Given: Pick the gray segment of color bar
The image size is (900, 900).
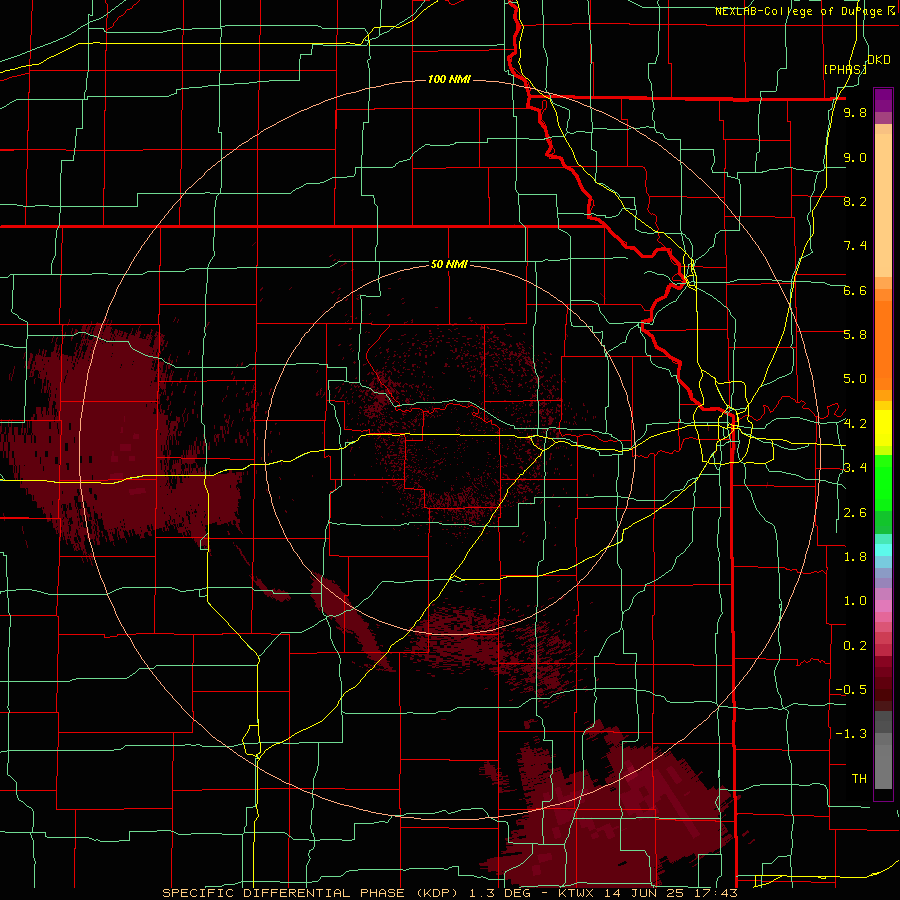Looking at the screenshot, I should point(883,752).
